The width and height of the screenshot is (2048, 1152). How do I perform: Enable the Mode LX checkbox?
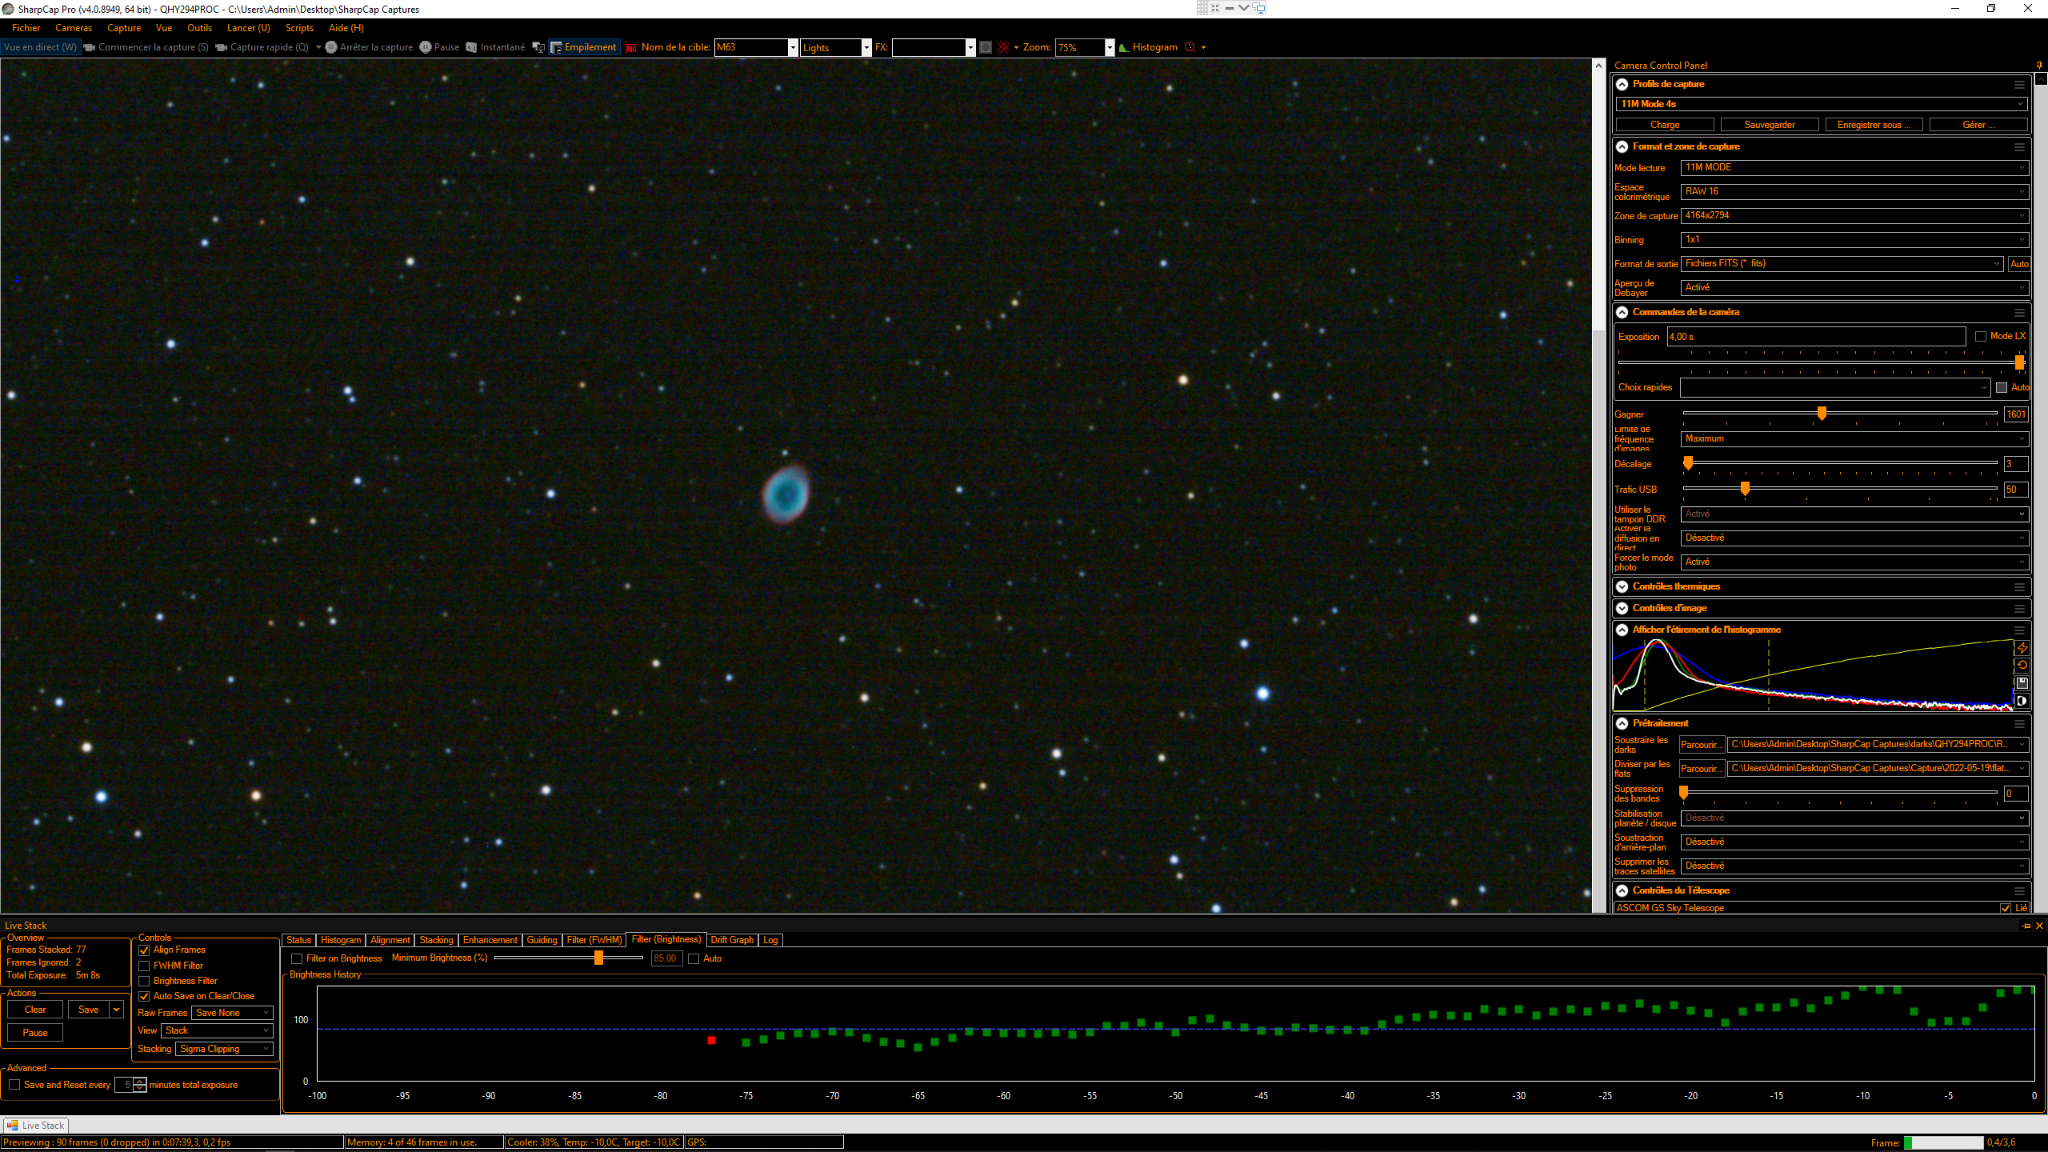tap(1981, 336)
